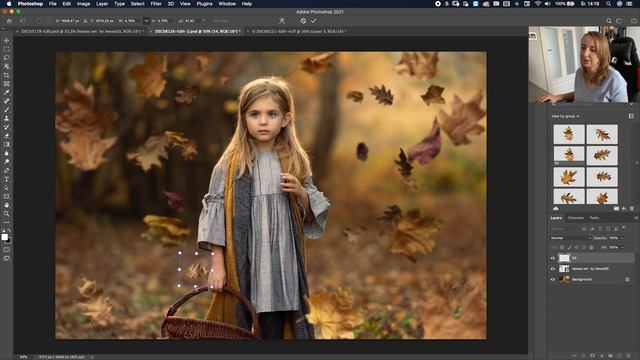The image size is (640, 360).
Task: Open the layer blend mode Normal dropdown
Action: tap(570, 238)
